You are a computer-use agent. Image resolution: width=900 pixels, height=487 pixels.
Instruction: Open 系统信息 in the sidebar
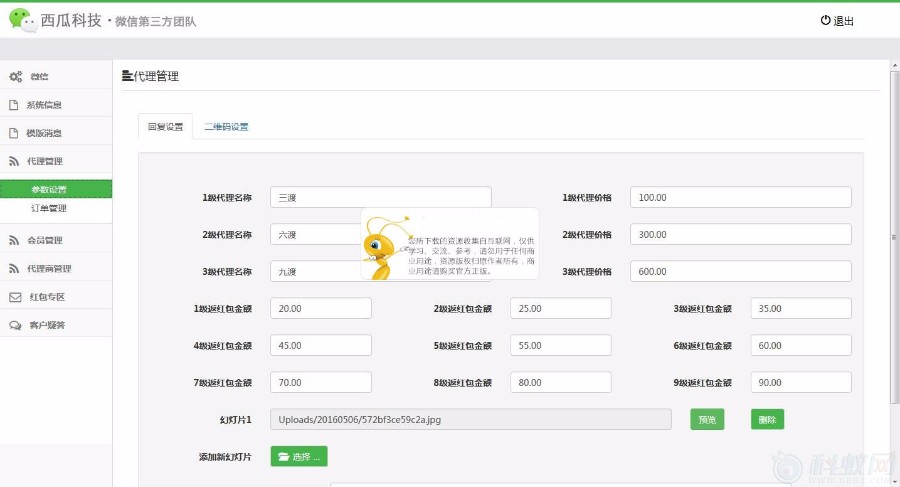(x=56, y=105)
